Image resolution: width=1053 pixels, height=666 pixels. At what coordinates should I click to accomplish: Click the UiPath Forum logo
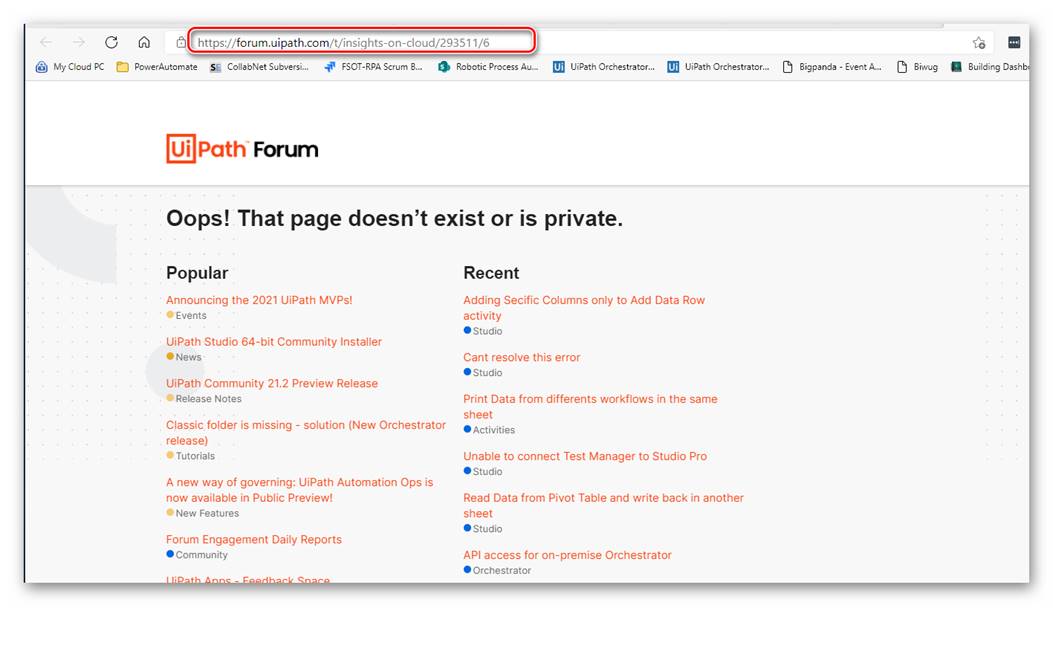coord(242,148)
